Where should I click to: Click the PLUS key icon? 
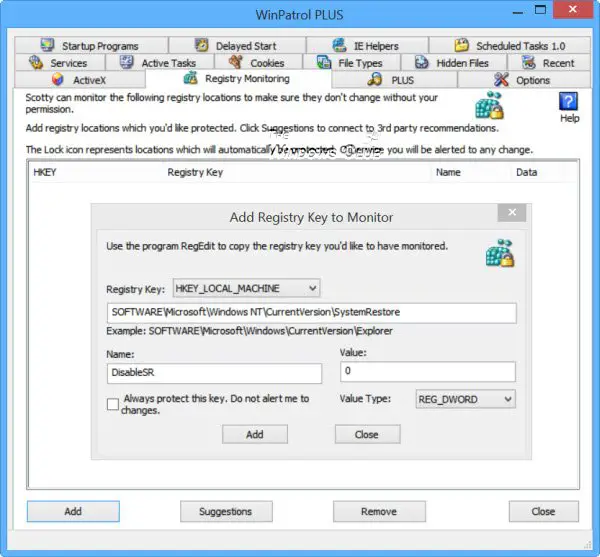point(375,80)
